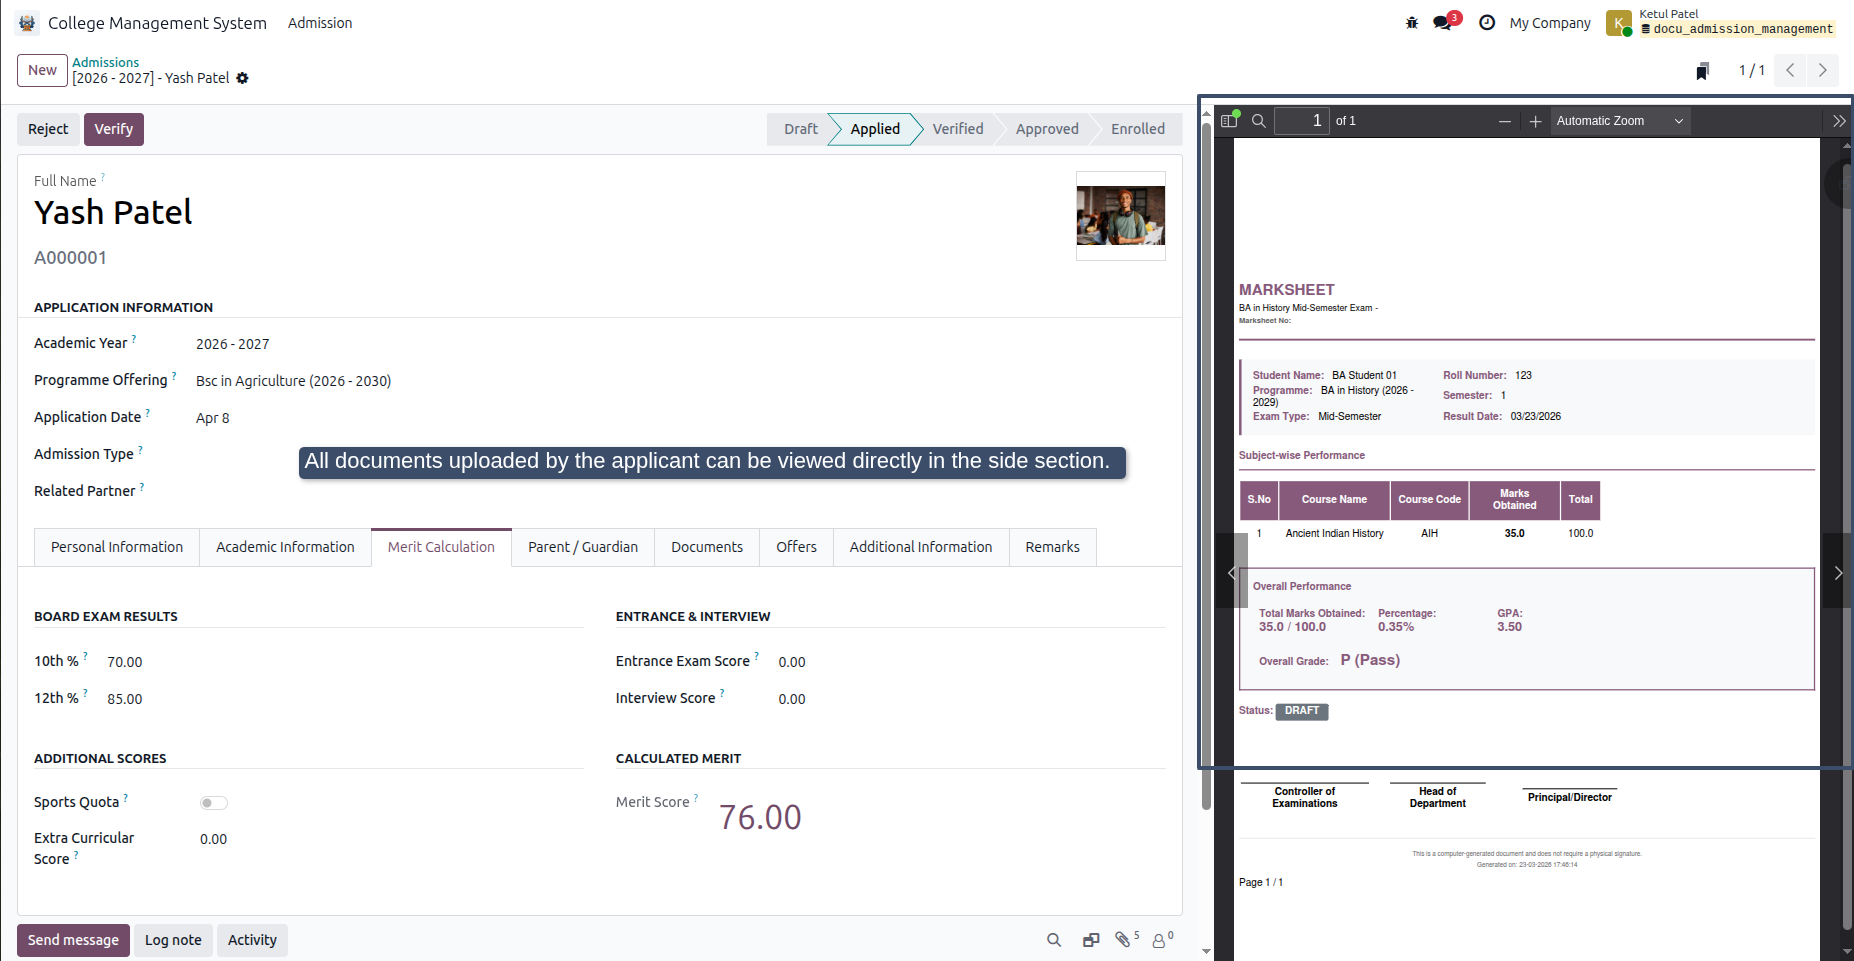The width and height of the screenshot is (1854, 961).
Task: Show the next attachment arrow on the preview
Action: (x=1837, y=571)
